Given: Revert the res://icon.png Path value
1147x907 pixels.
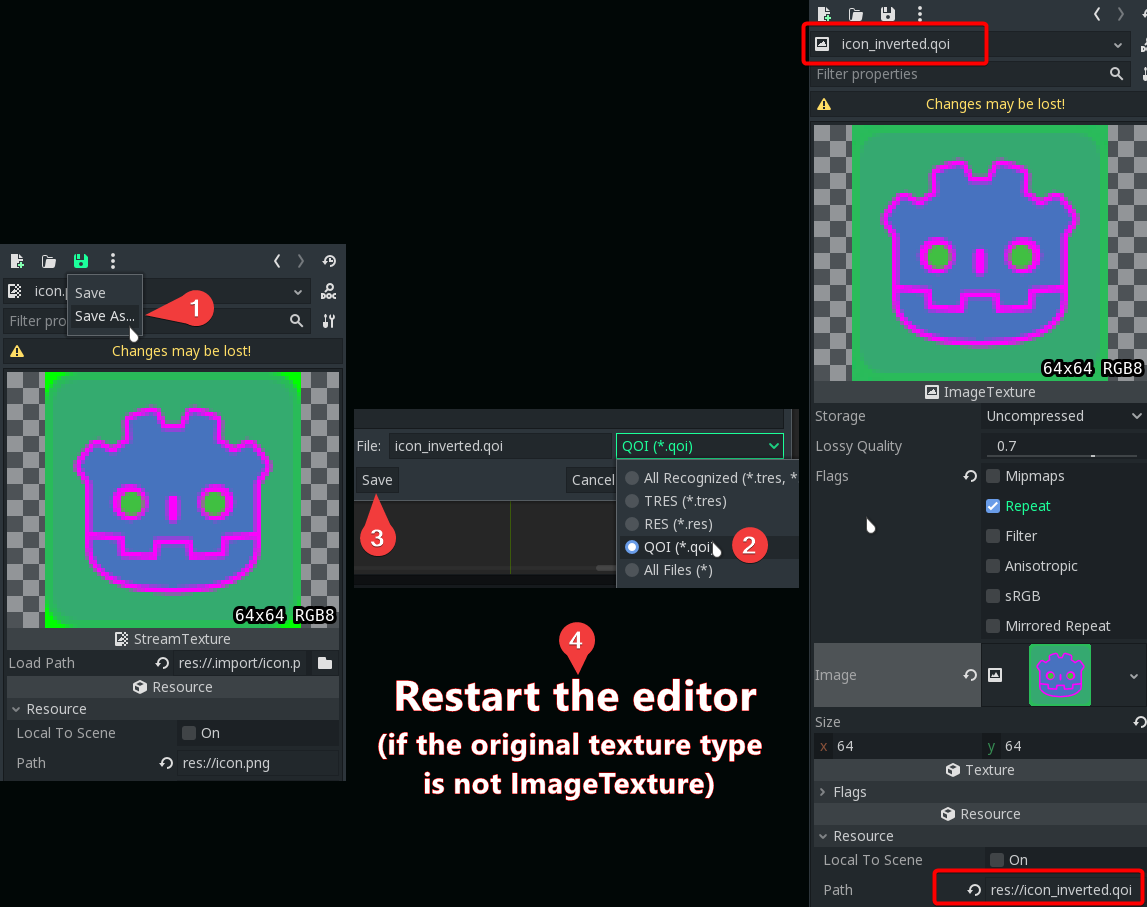Looking at the screenshot, I should pos(166,763).
